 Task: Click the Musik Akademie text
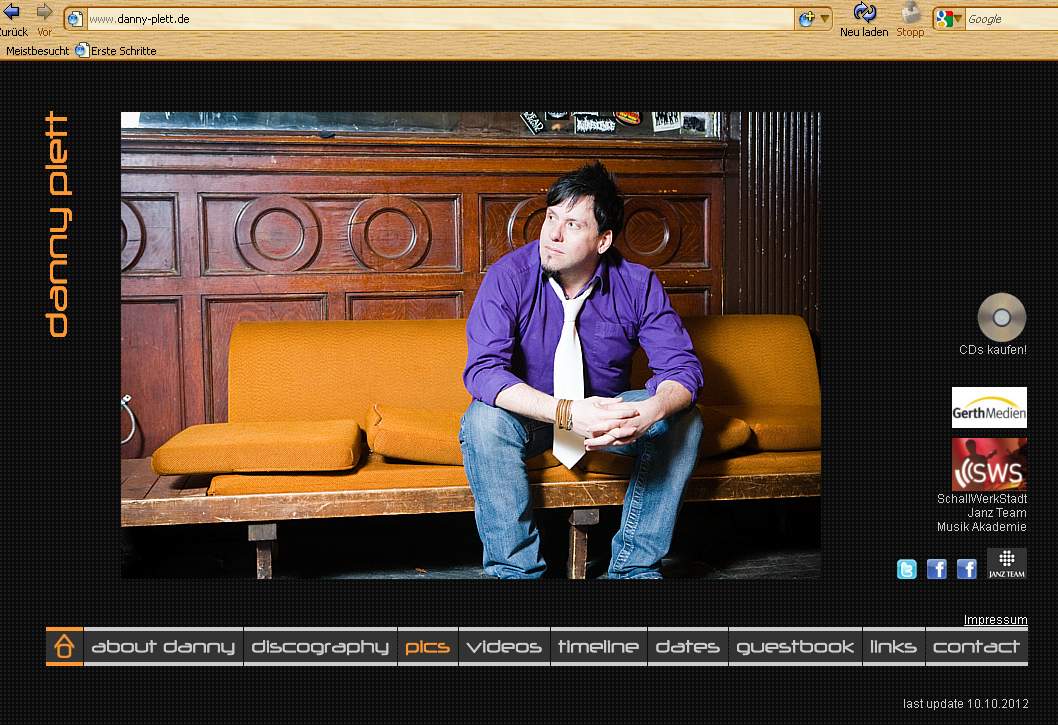982,527
